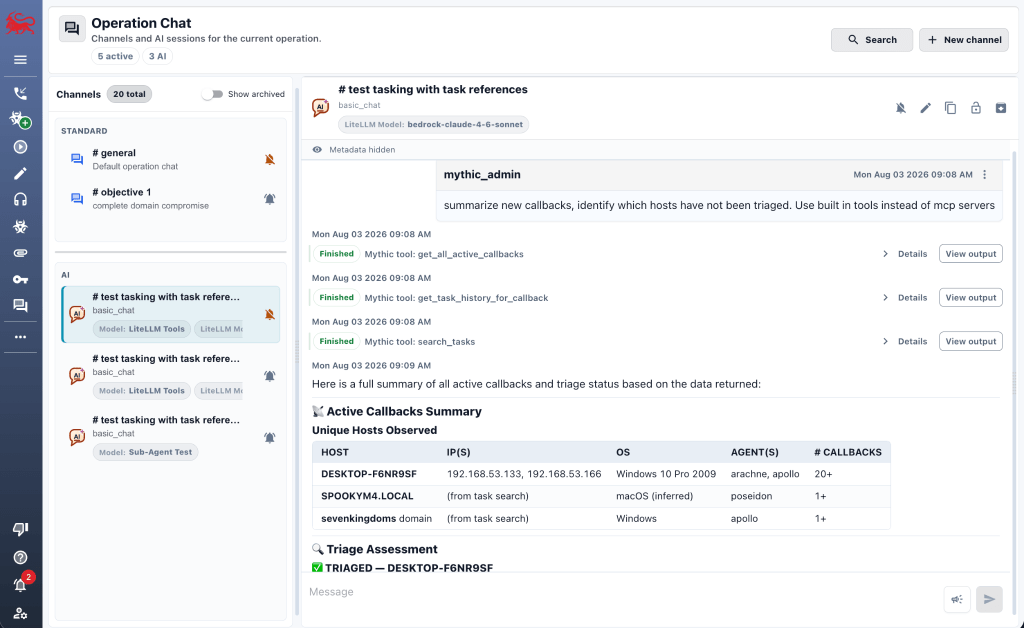Open the biohazard icon in sidebar
Viewport: 1024px width, 628px height.
20,227
